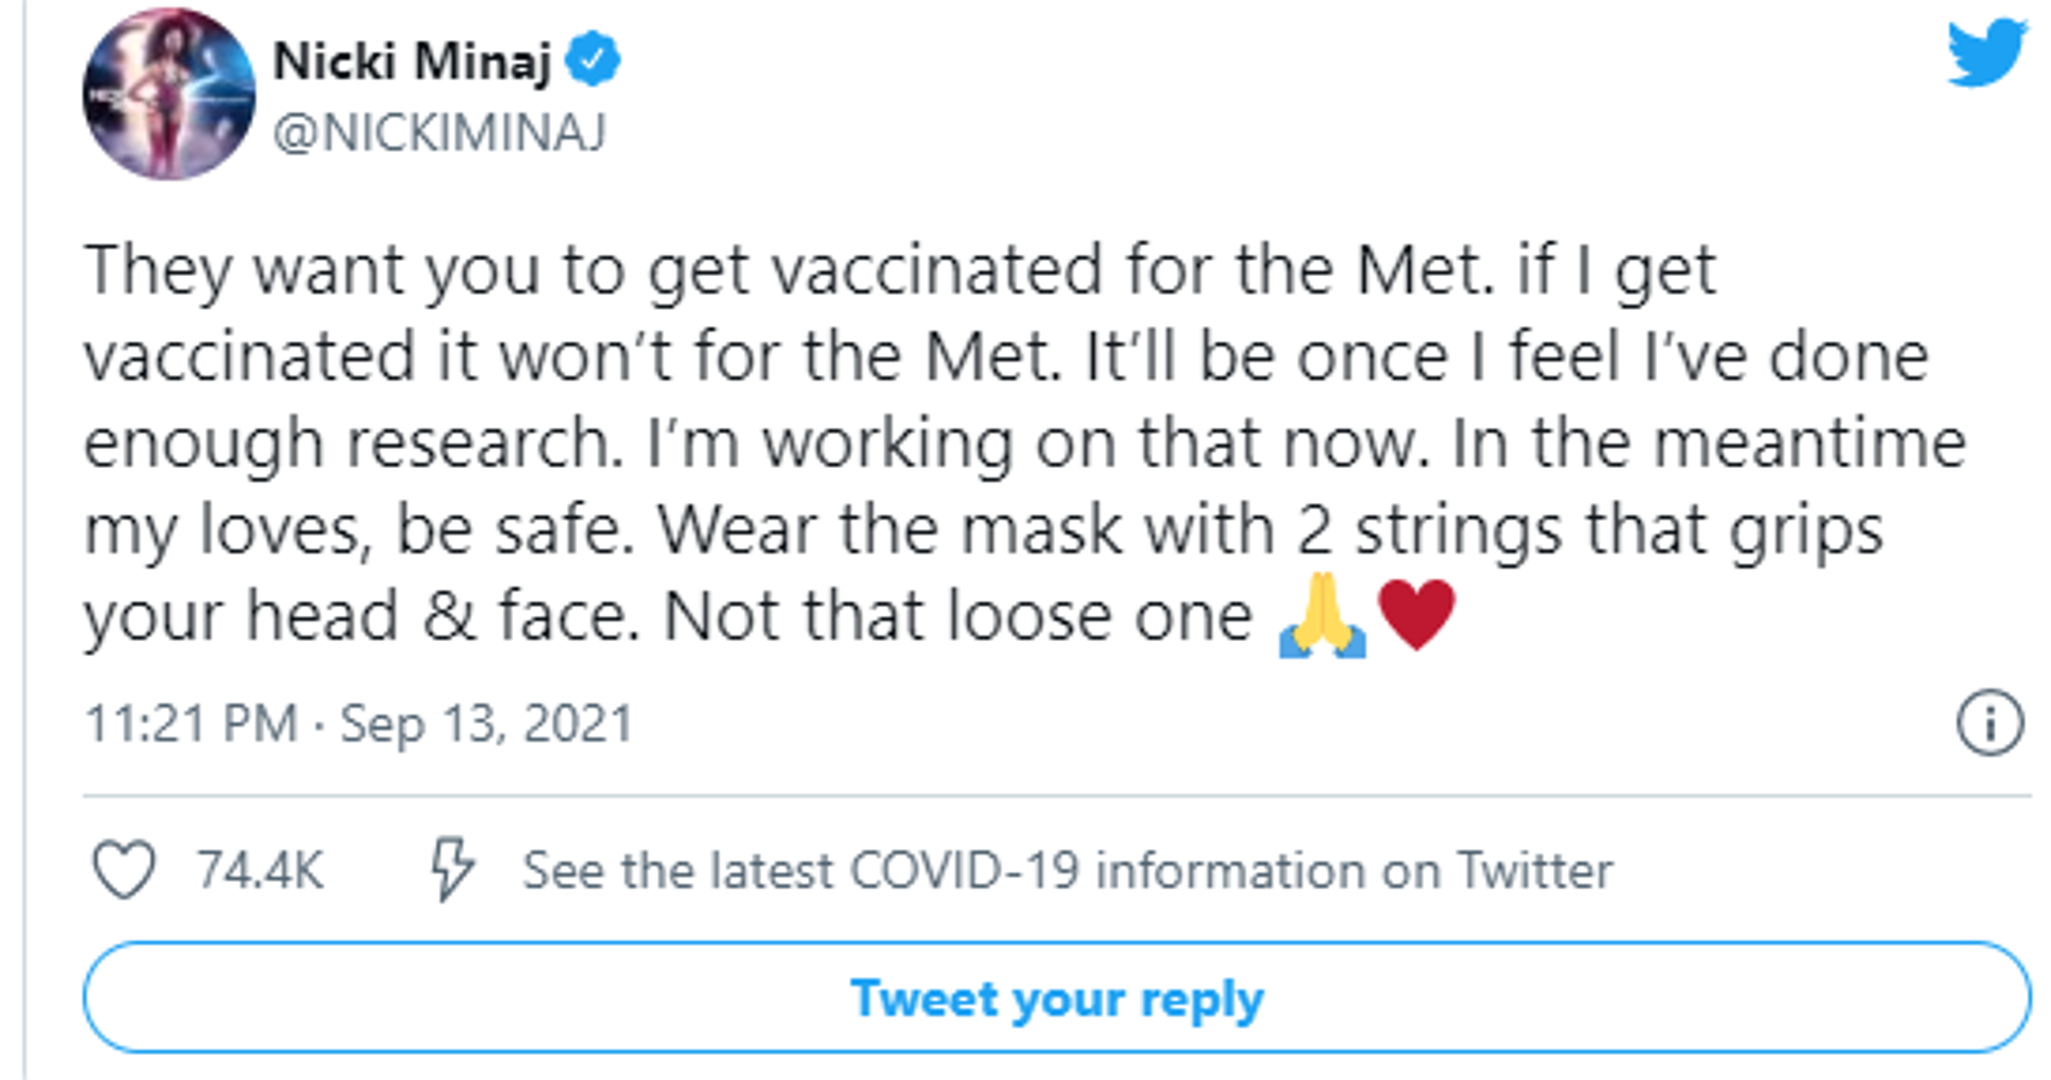This screenshot has height=1080, width=2051.
Task: Click the Twitter bird logo
Action: pos(1986,52)
